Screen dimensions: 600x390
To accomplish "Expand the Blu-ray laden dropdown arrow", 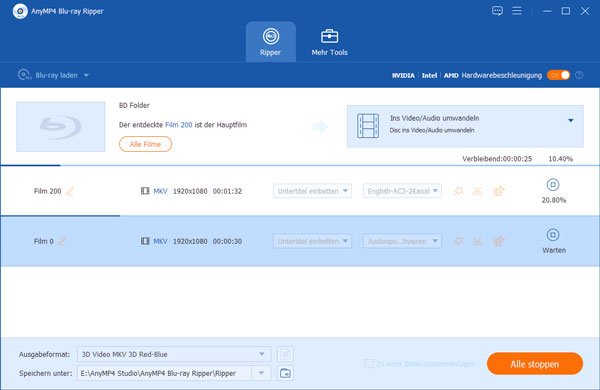I will point(86,75).
